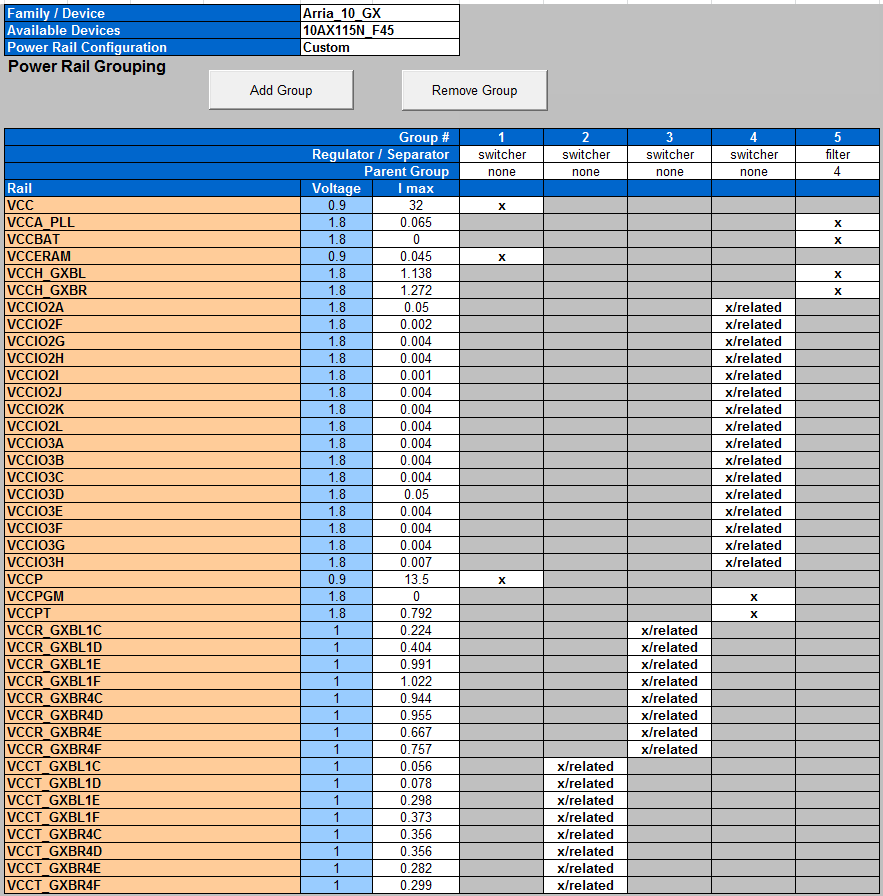Select the Group 3 column header
883x896 pixels.
669,137
